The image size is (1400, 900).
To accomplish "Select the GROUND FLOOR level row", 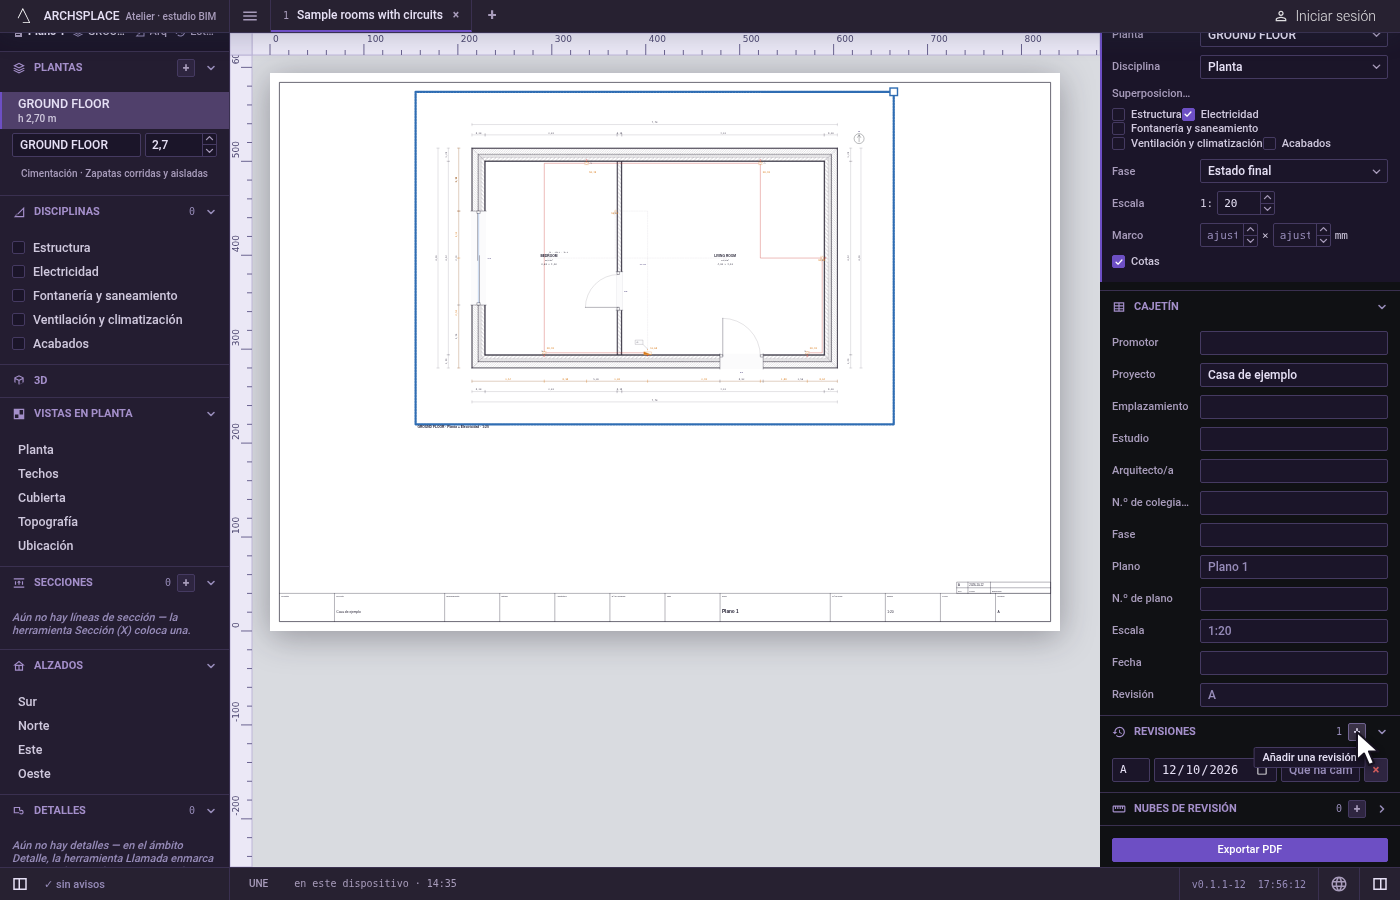I will (x=115, y=110).
